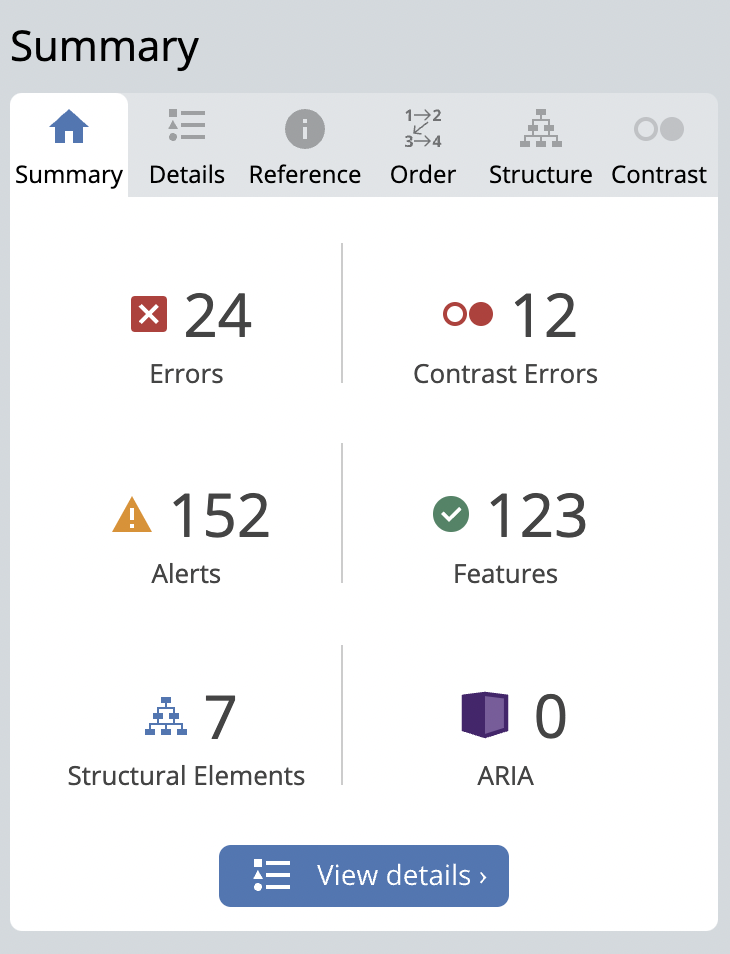Image resolution: width=730 pixels, height=954 pixels.
Task: Click the 152 alerts count
Action: pos(221,516)
